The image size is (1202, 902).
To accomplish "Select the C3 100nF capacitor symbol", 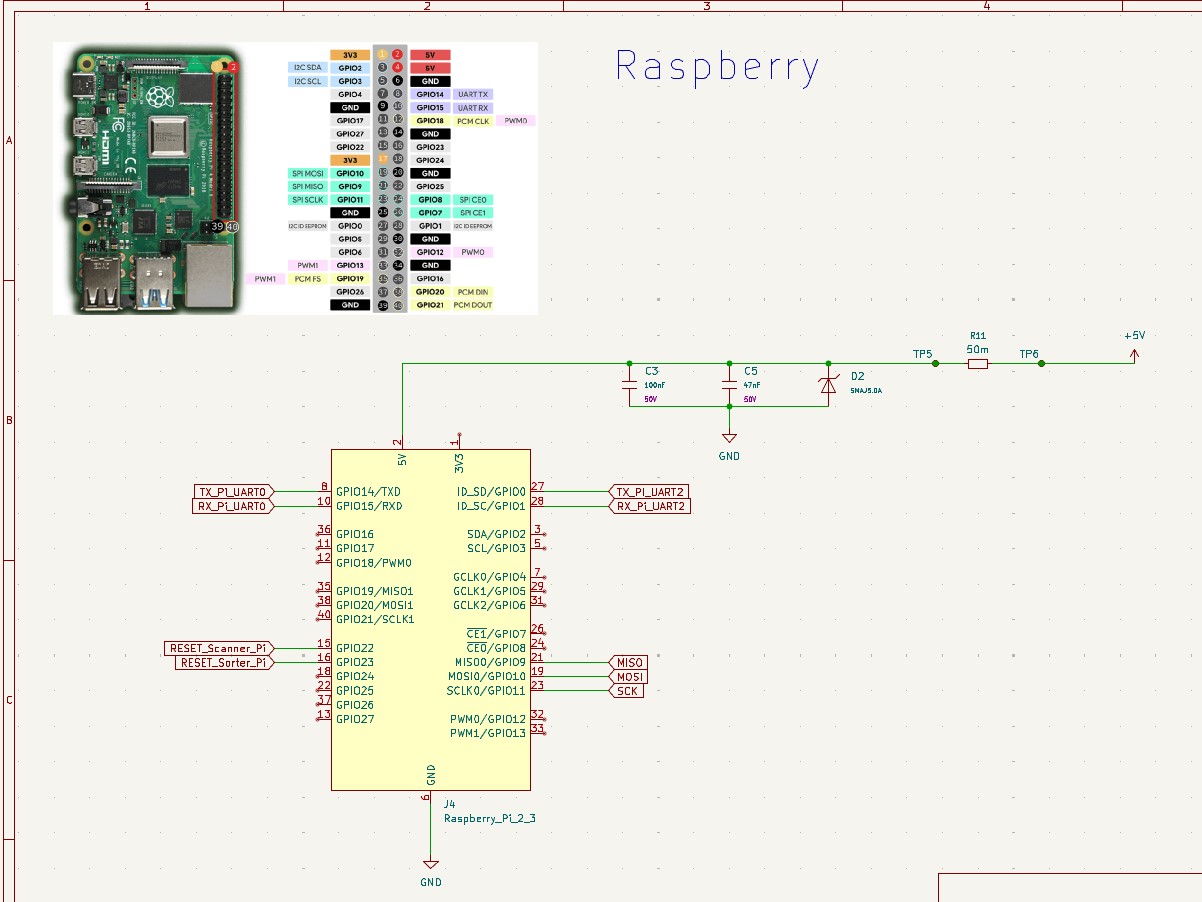I will click(x=629, y=384).
